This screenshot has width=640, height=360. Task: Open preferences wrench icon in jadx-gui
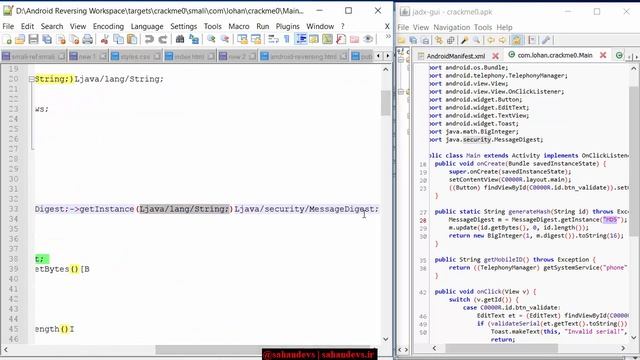(x=546, y=40)
